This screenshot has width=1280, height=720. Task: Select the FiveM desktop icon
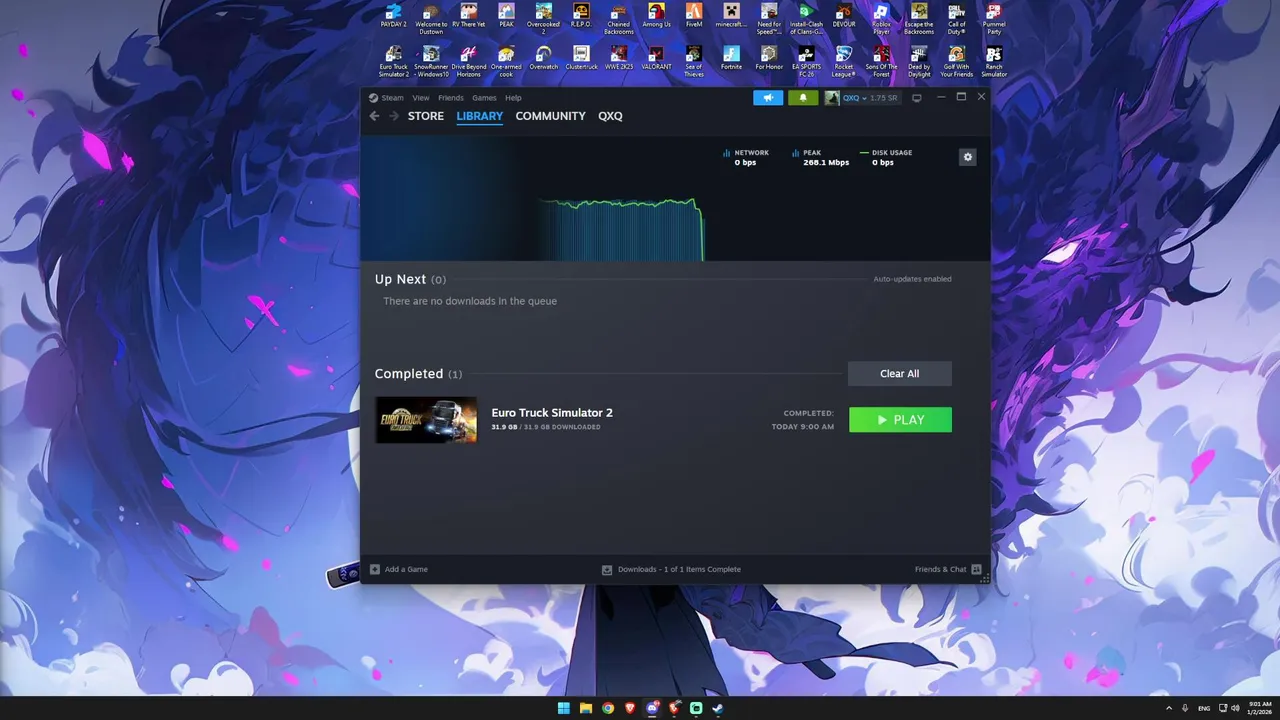click(x=694, y=17)
